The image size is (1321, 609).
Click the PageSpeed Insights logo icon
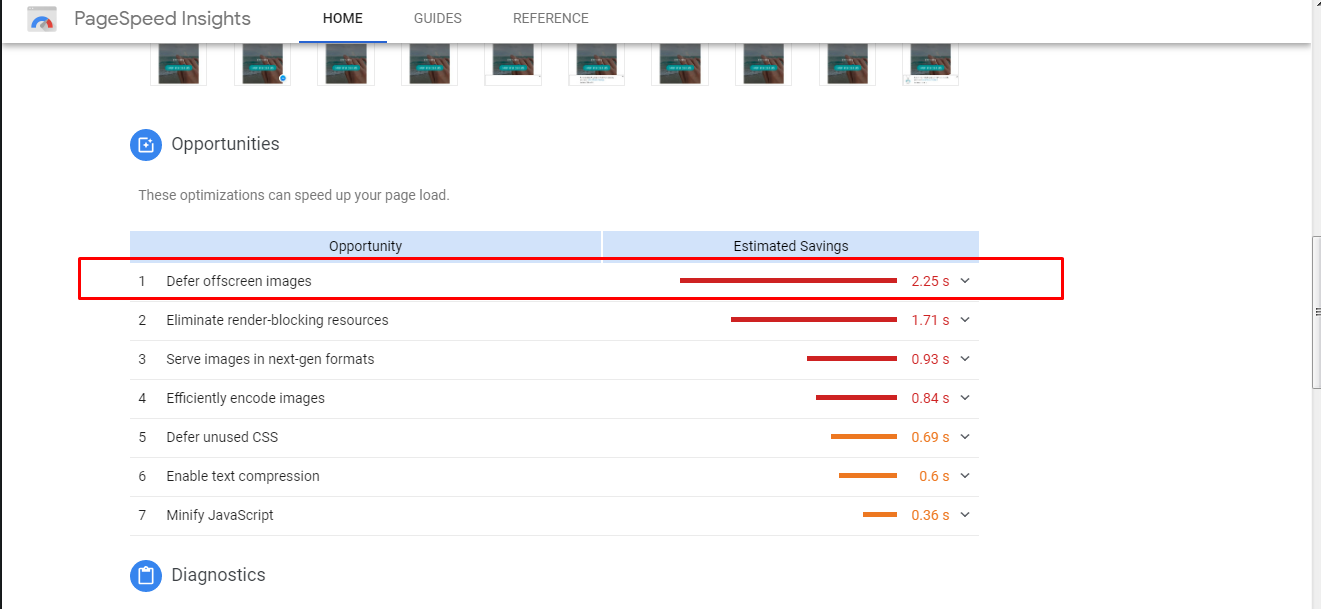point(41,18)
